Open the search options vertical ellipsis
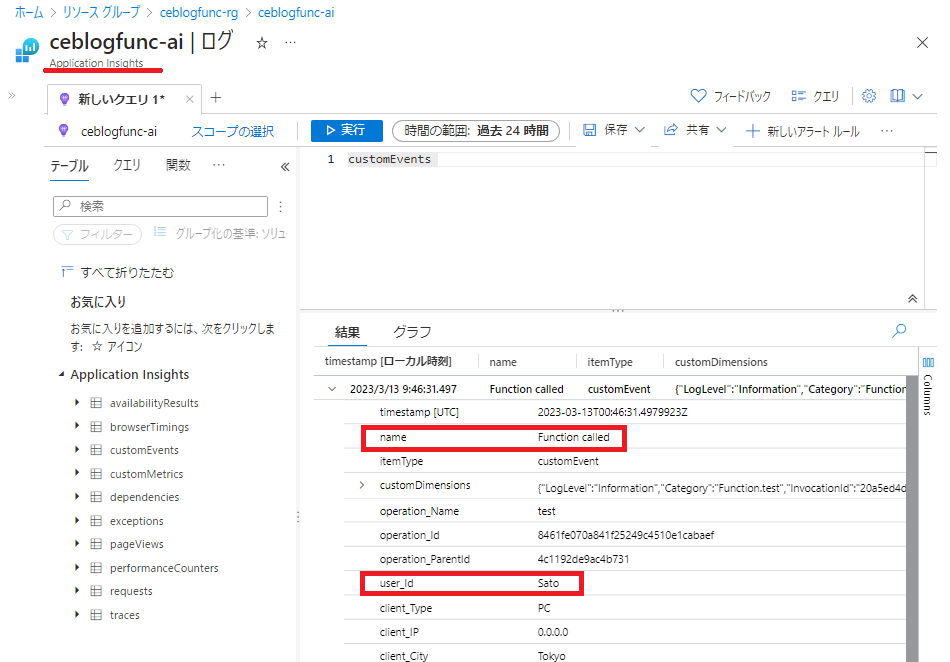Screen dimensions: 950x662 (281, 207)
